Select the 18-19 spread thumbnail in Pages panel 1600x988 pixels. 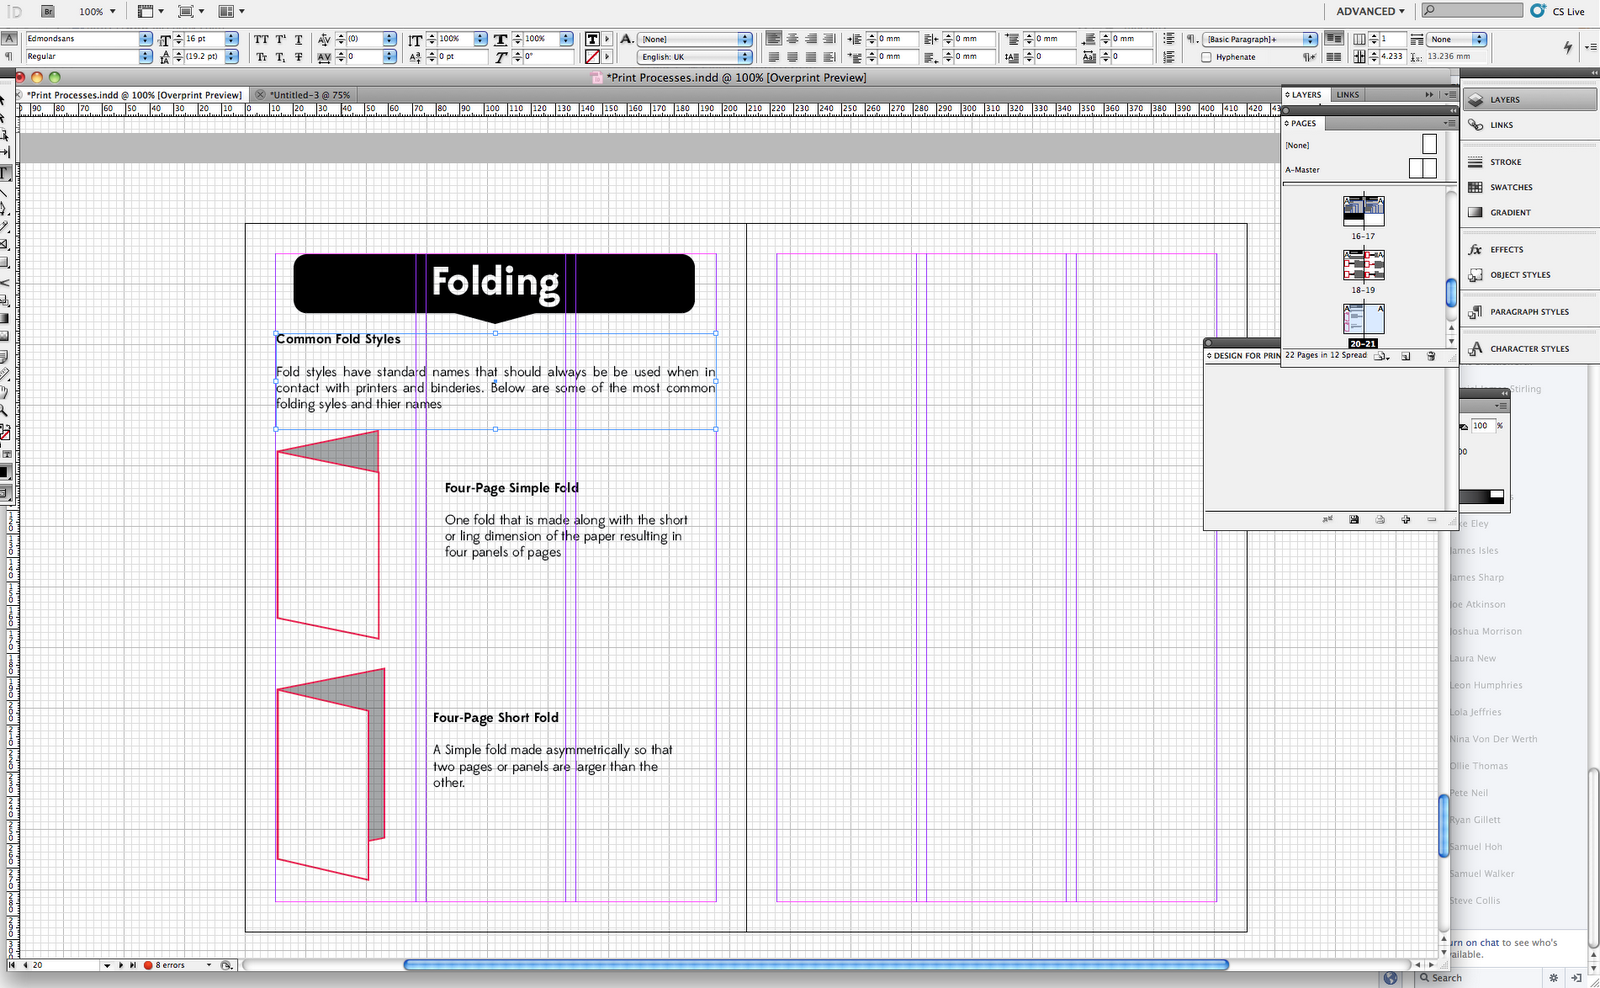(1363, 265)
